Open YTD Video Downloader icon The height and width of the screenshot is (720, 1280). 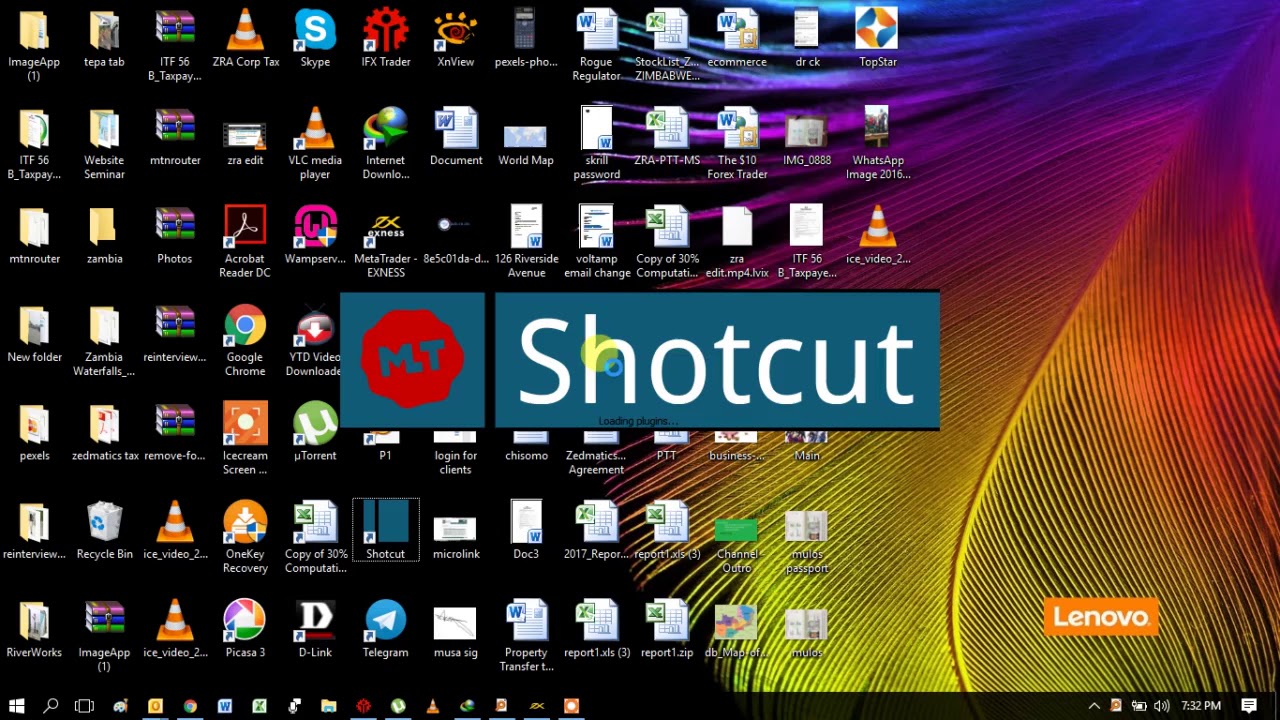(x=315, y=340)
